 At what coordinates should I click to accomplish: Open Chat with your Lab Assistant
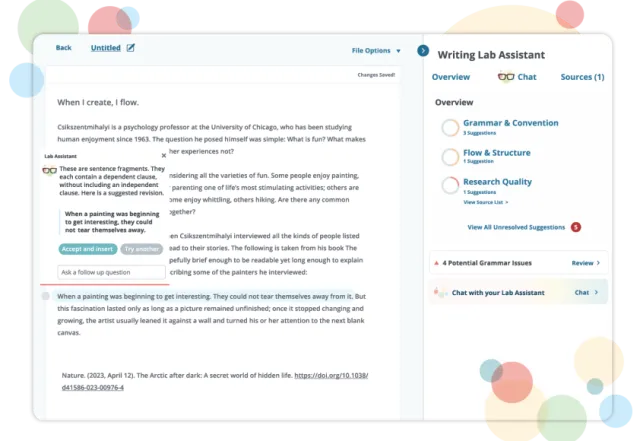click(587, 292)
